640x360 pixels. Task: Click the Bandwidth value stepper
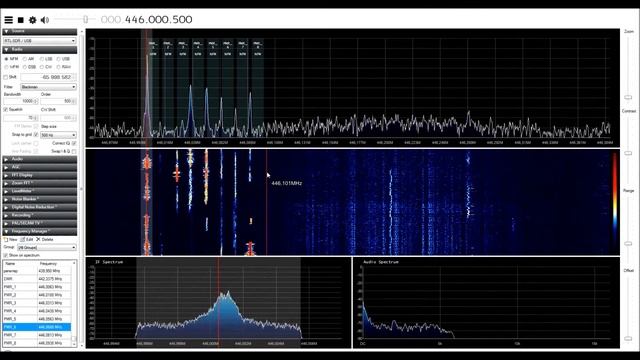(x=21, y=101)
